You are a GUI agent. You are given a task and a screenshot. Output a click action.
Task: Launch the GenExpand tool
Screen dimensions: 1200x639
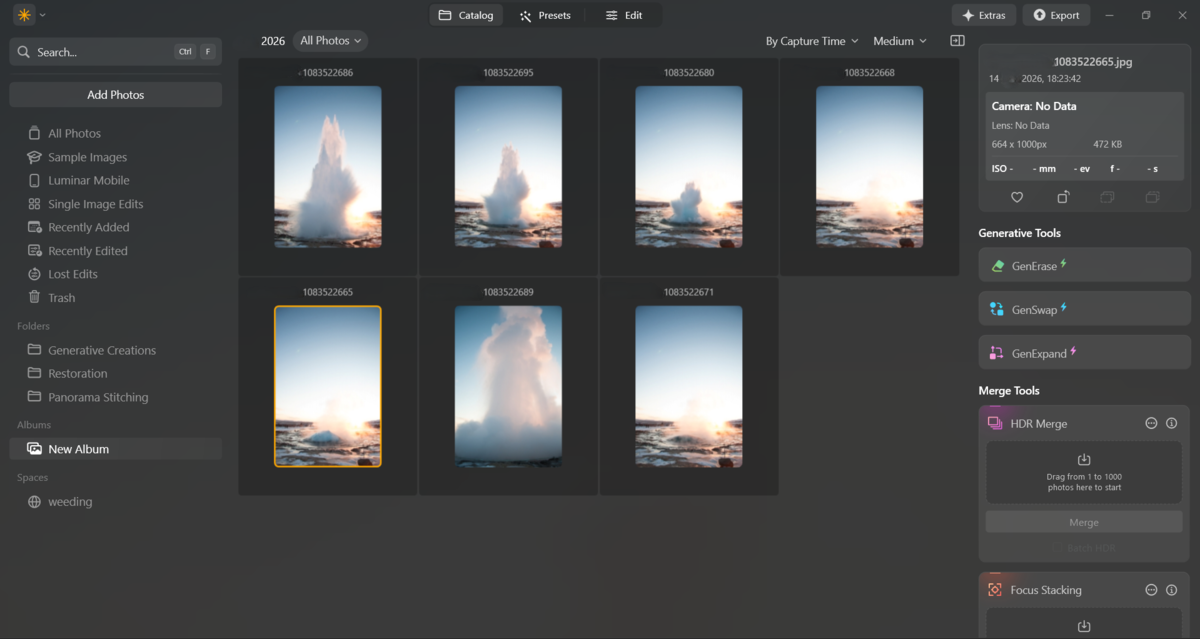coord(1083,352)
